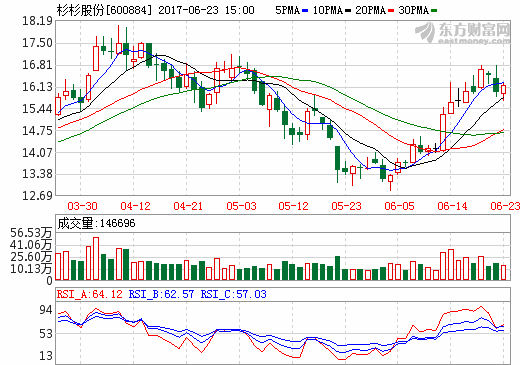Click the date label 05-12
The height and width of the screenshot is (365, 520).
[293, 206]
